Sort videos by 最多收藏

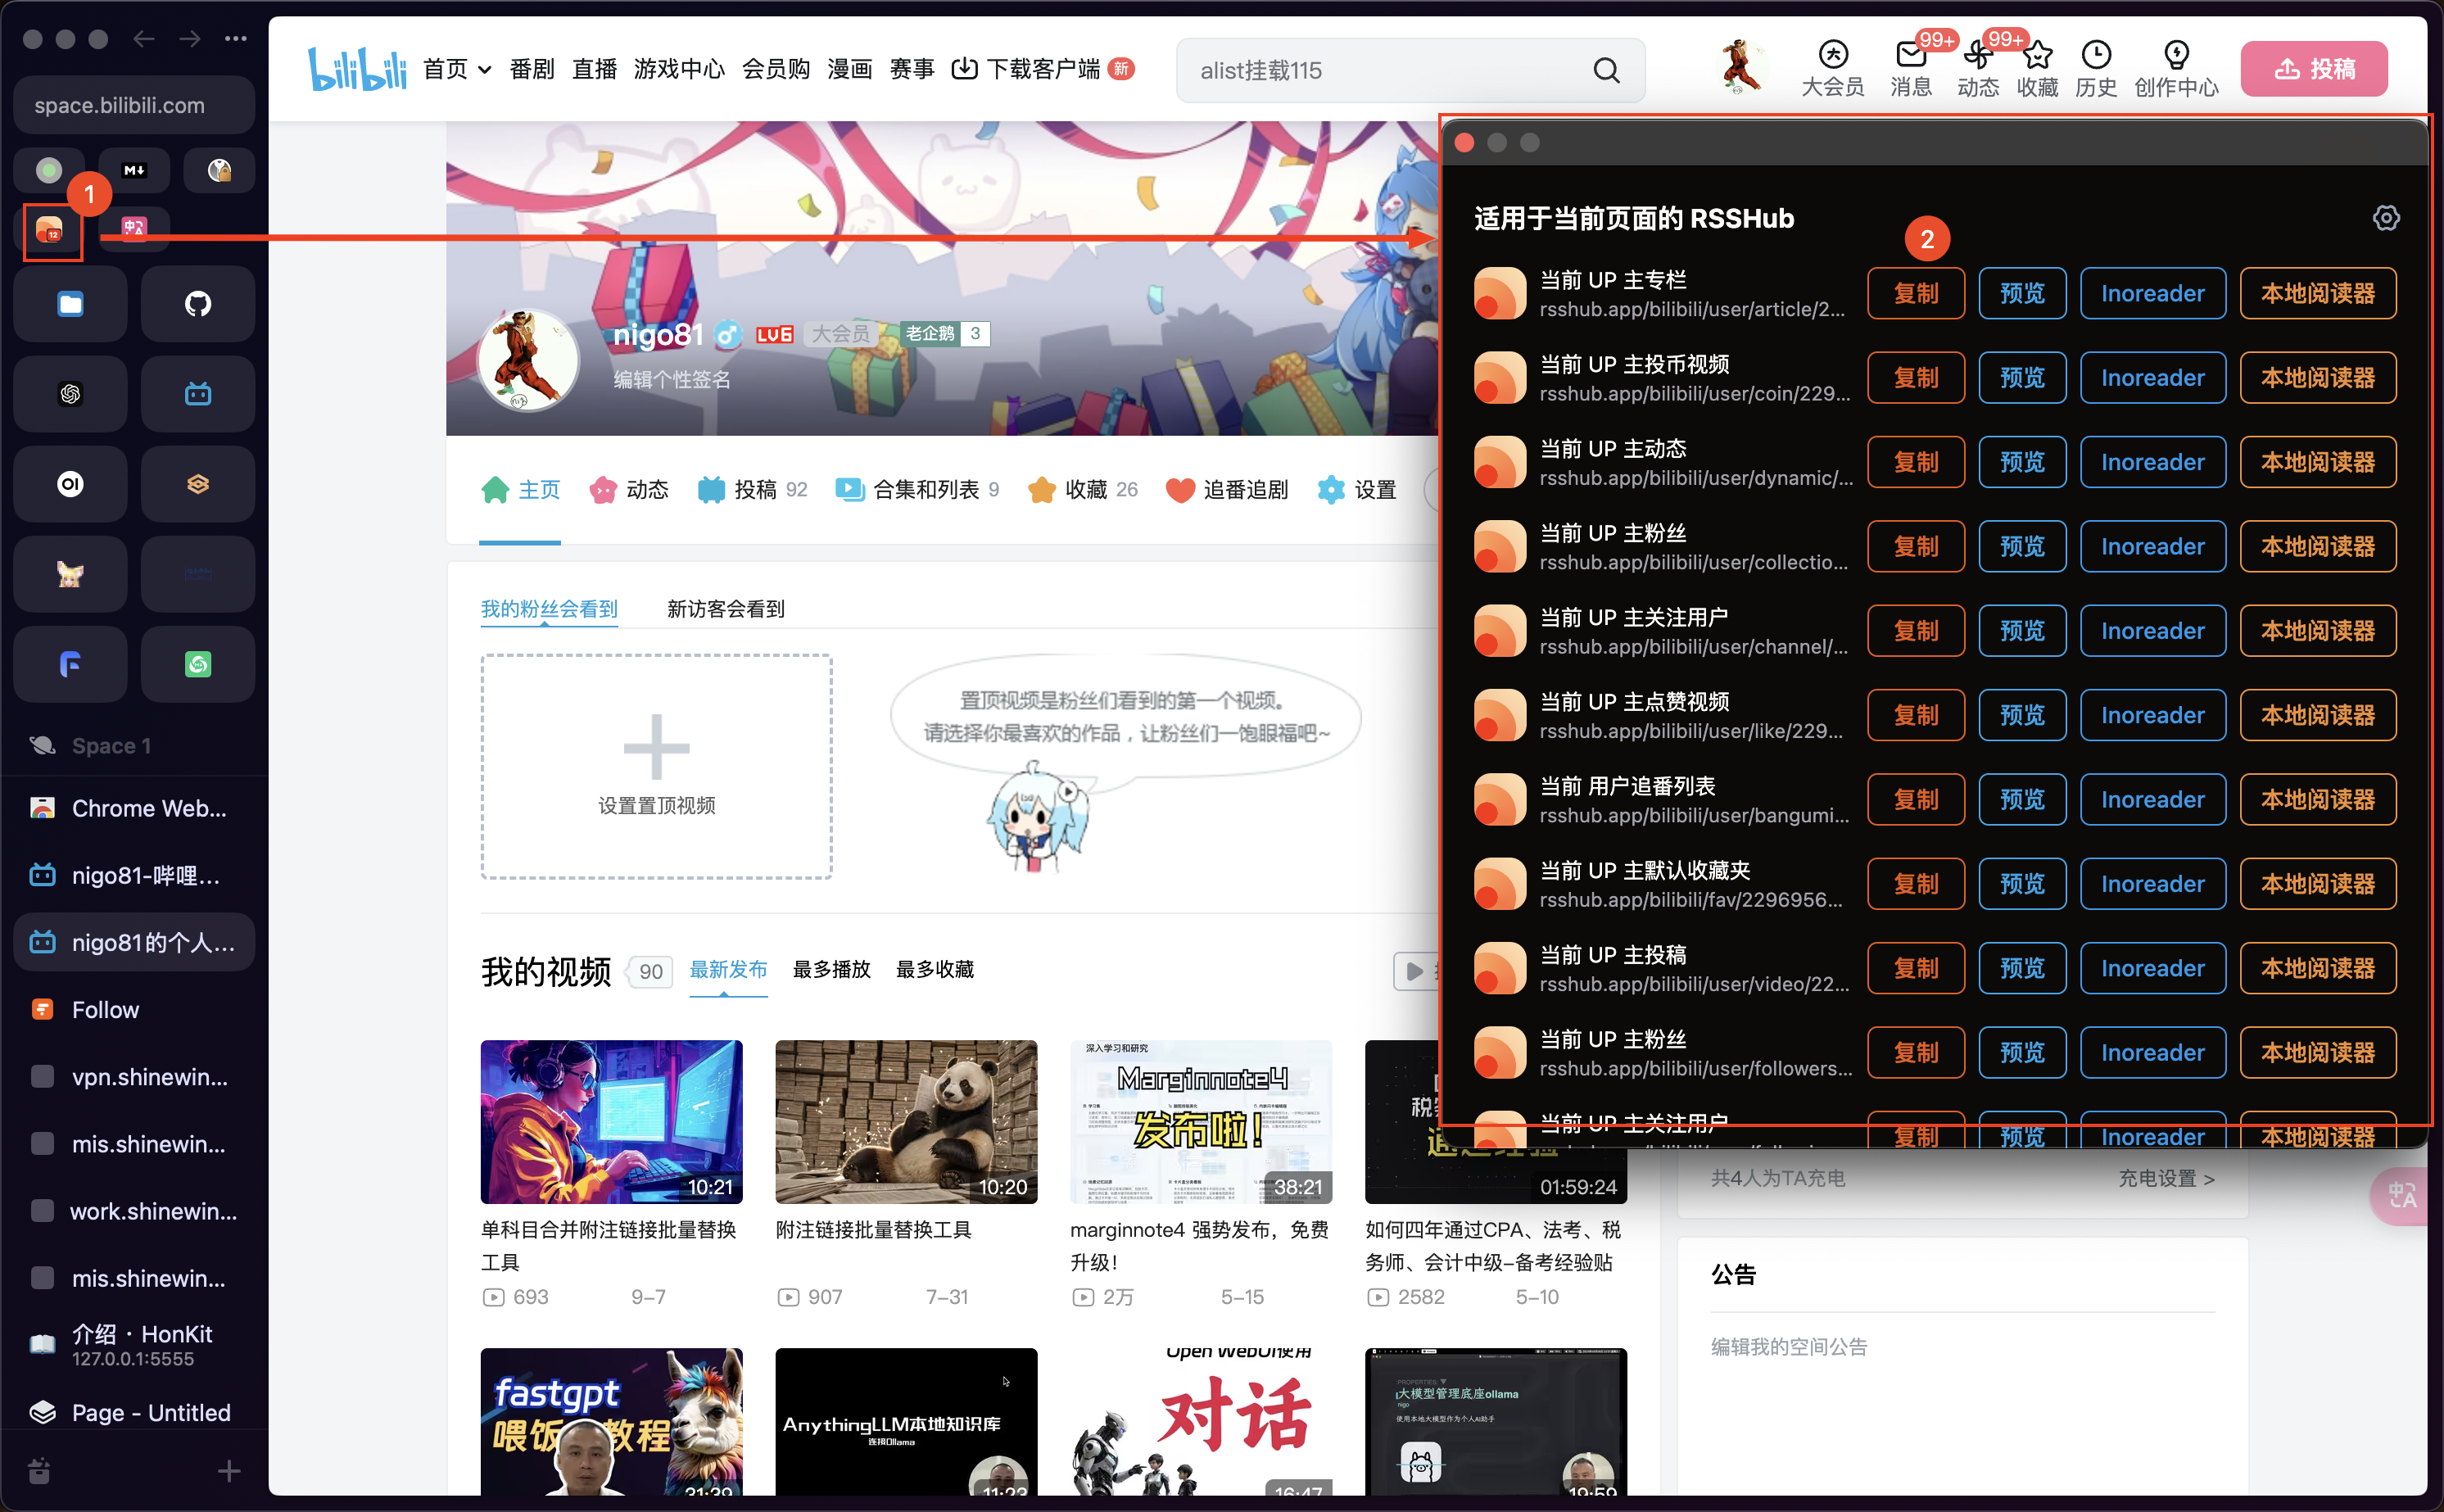tap(934, 969)
